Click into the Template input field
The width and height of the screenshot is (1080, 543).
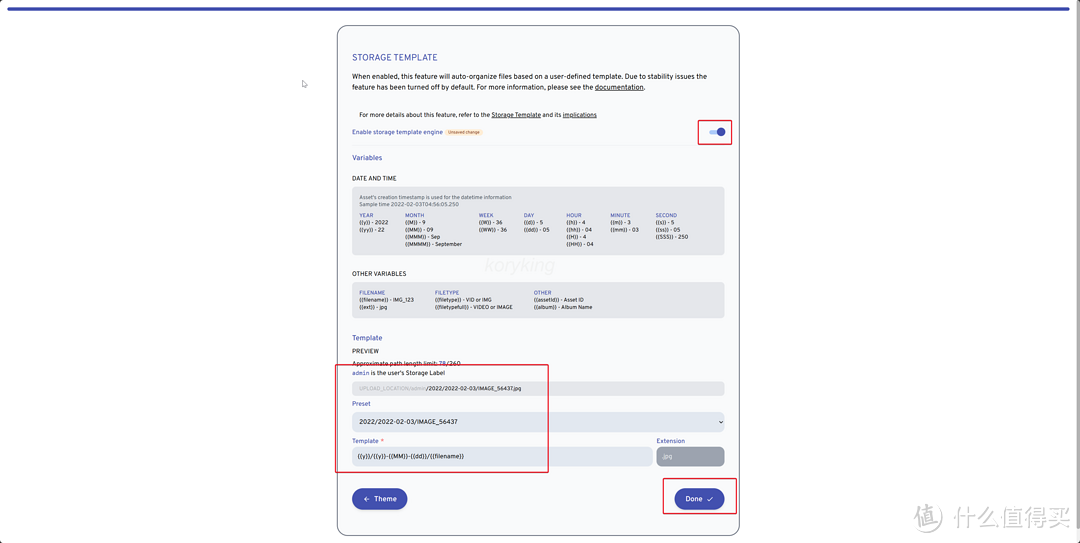(x=488, y=456)
